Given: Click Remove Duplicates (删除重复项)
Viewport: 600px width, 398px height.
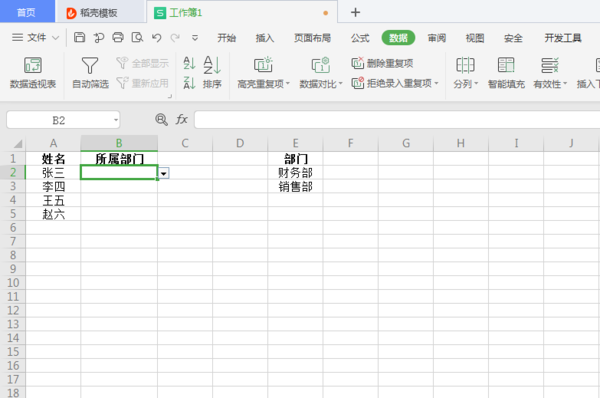Looking at the screenshot, I should click(382, 63).
